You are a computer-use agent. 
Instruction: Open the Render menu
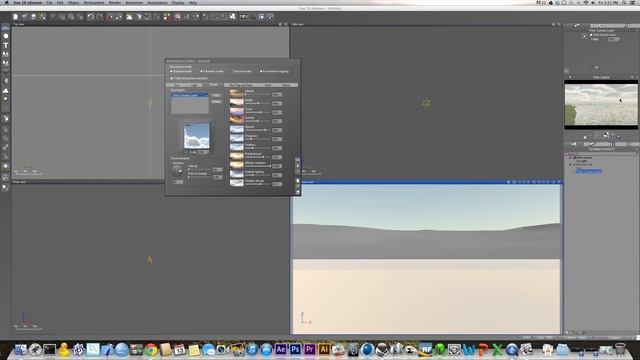(115, 2)
